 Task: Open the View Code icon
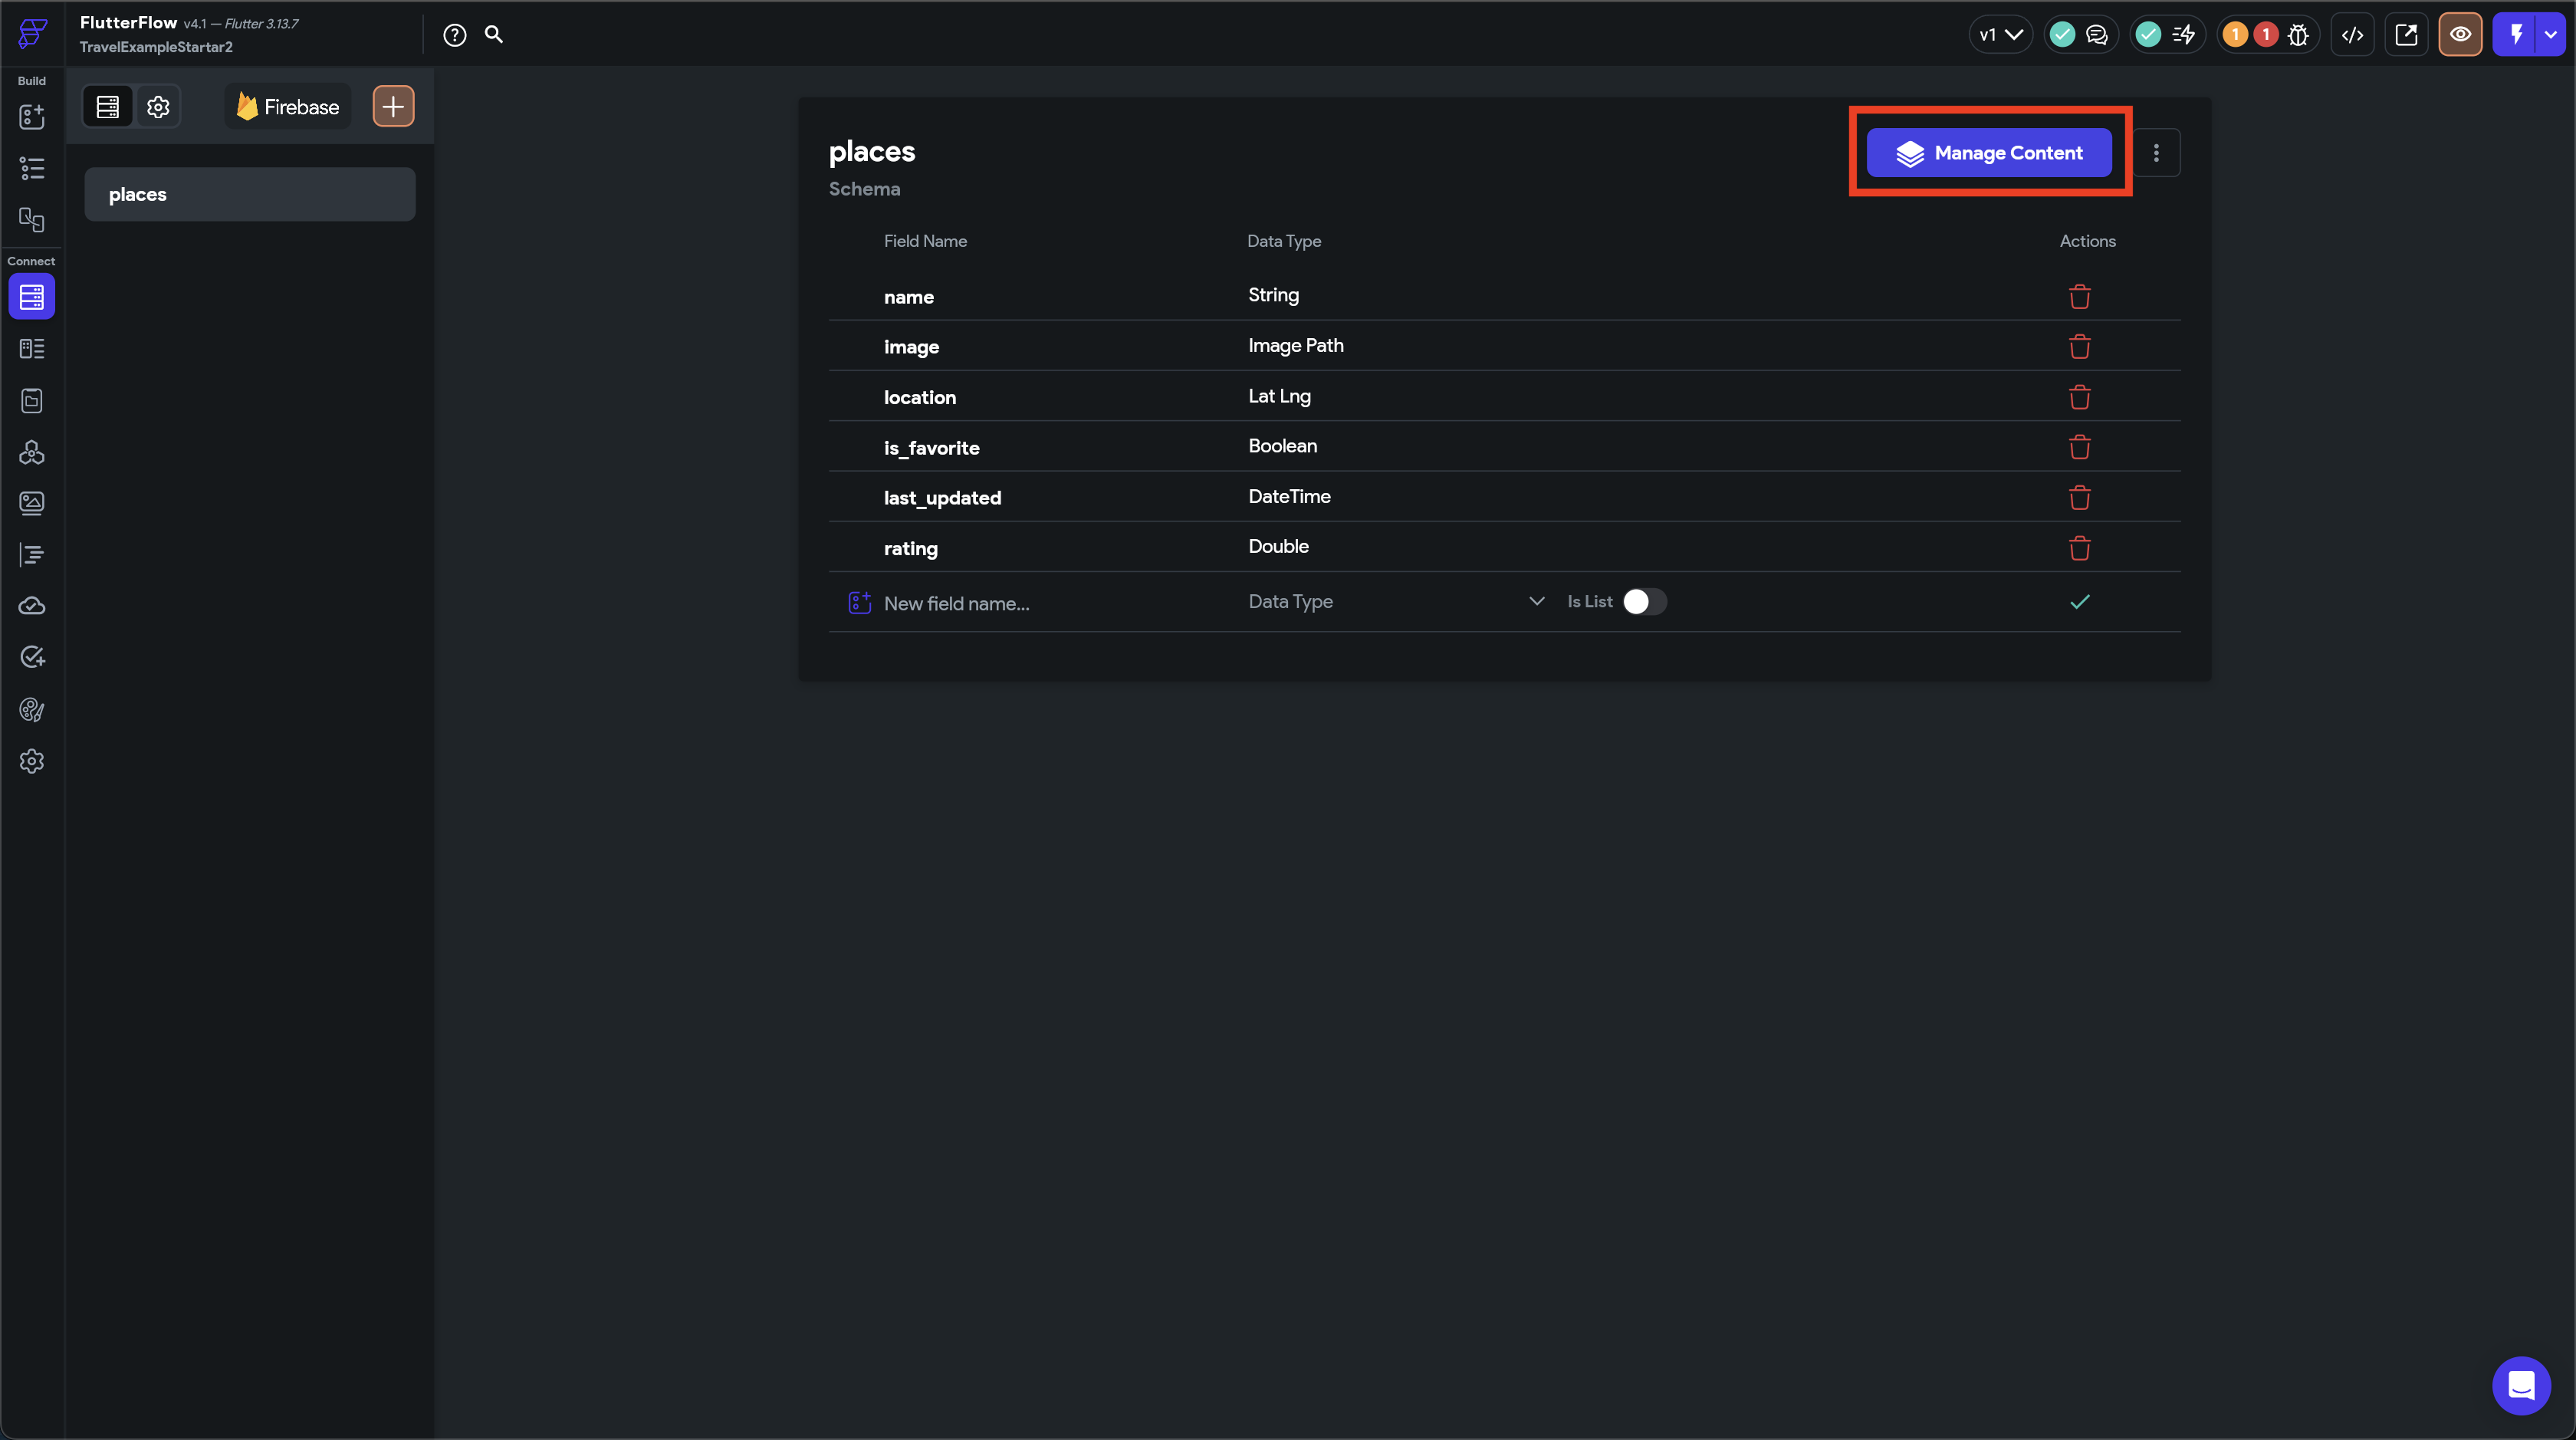click(x=2352, y=35)
